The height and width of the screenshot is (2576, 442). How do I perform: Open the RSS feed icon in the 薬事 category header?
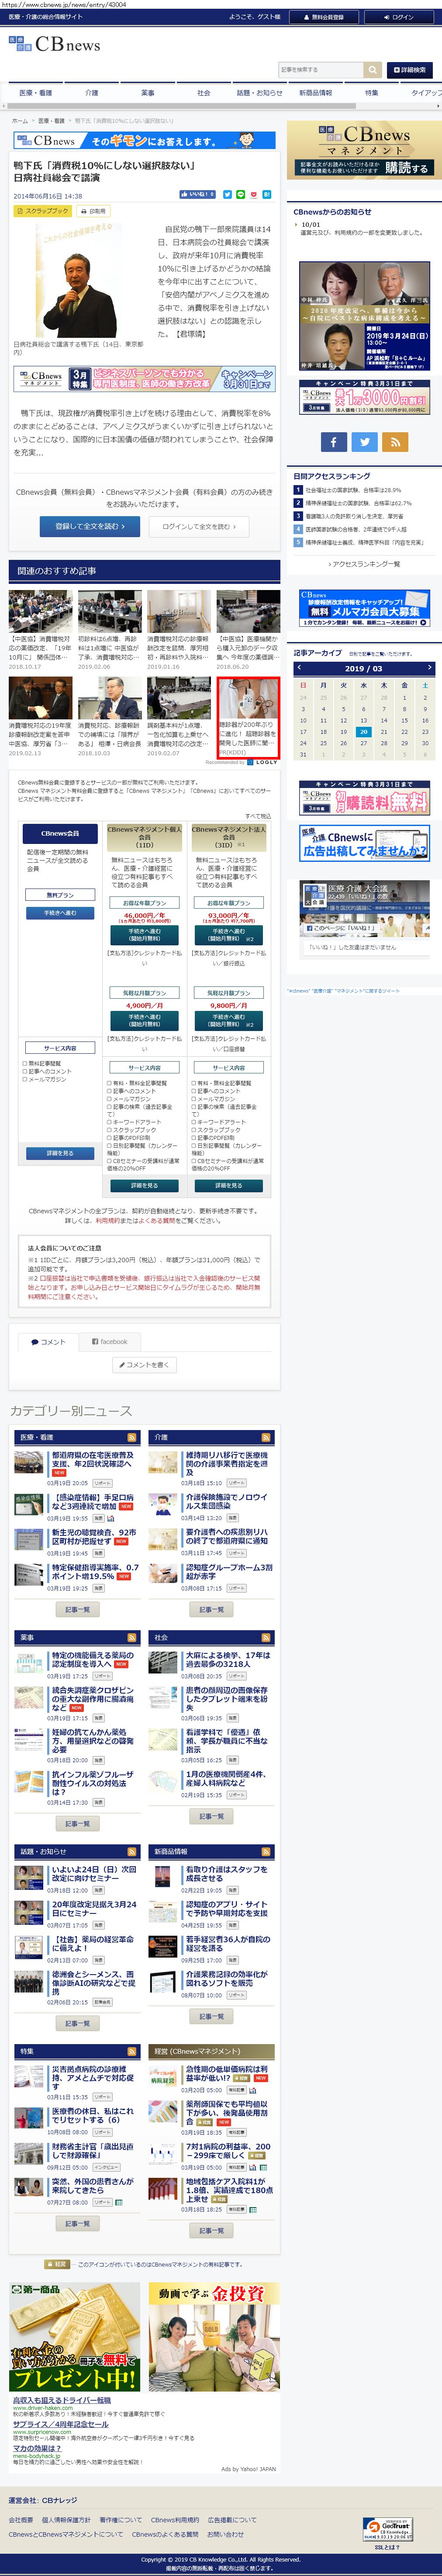(x=132, y=1638)
